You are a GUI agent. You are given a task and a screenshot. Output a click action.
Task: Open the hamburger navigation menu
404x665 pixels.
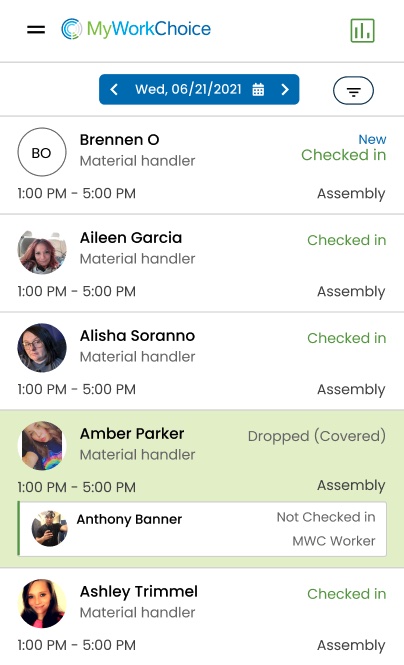click(x=36, y=30)
